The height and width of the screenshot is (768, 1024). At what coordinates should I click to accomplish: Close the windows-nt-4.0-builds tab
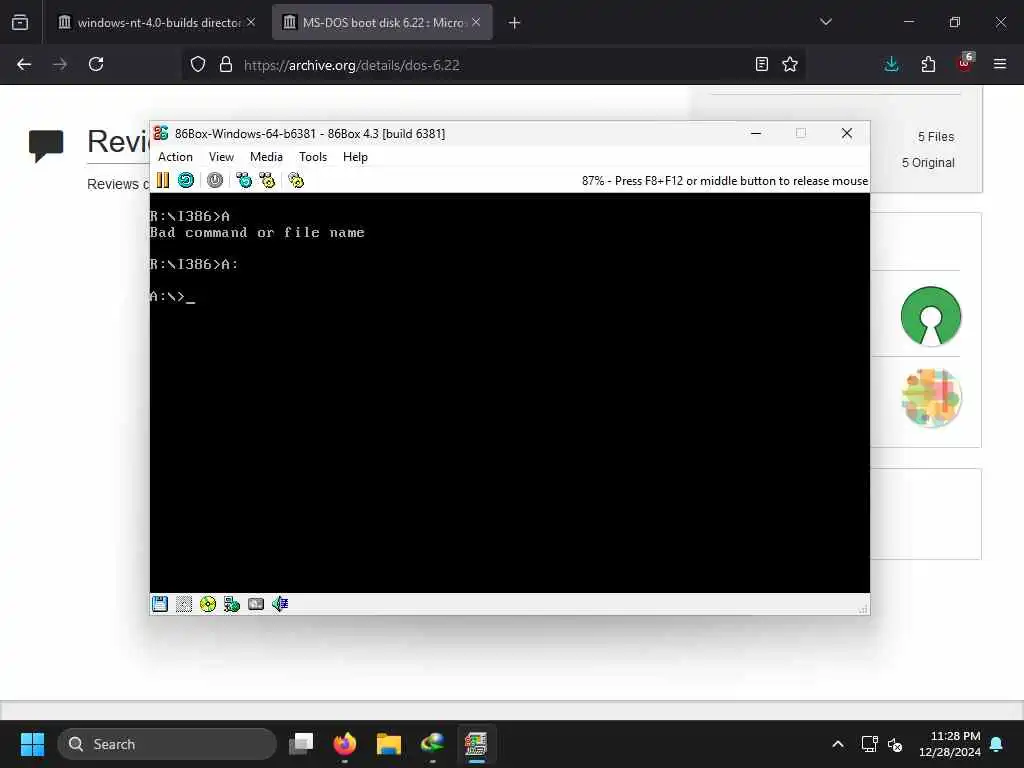coord(251,22)
